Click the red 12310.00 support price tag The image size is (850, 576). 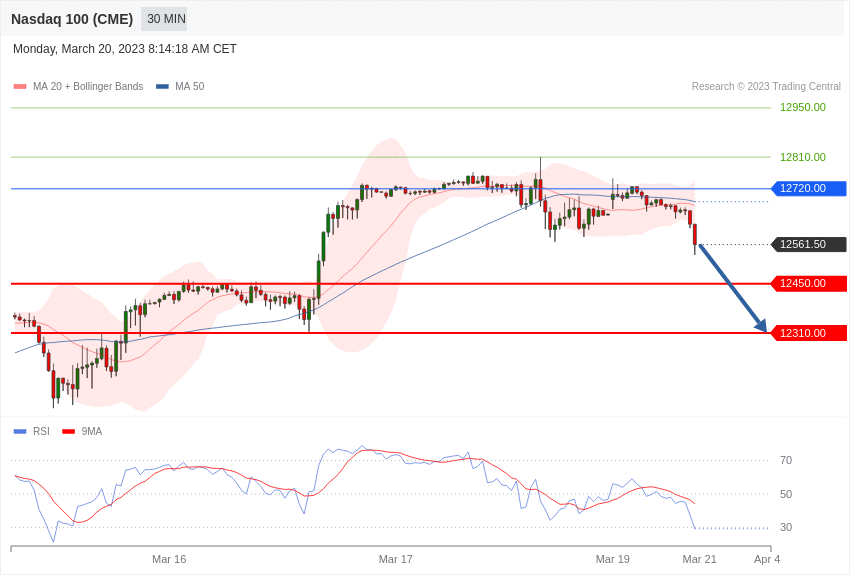(x=808, y=333)
